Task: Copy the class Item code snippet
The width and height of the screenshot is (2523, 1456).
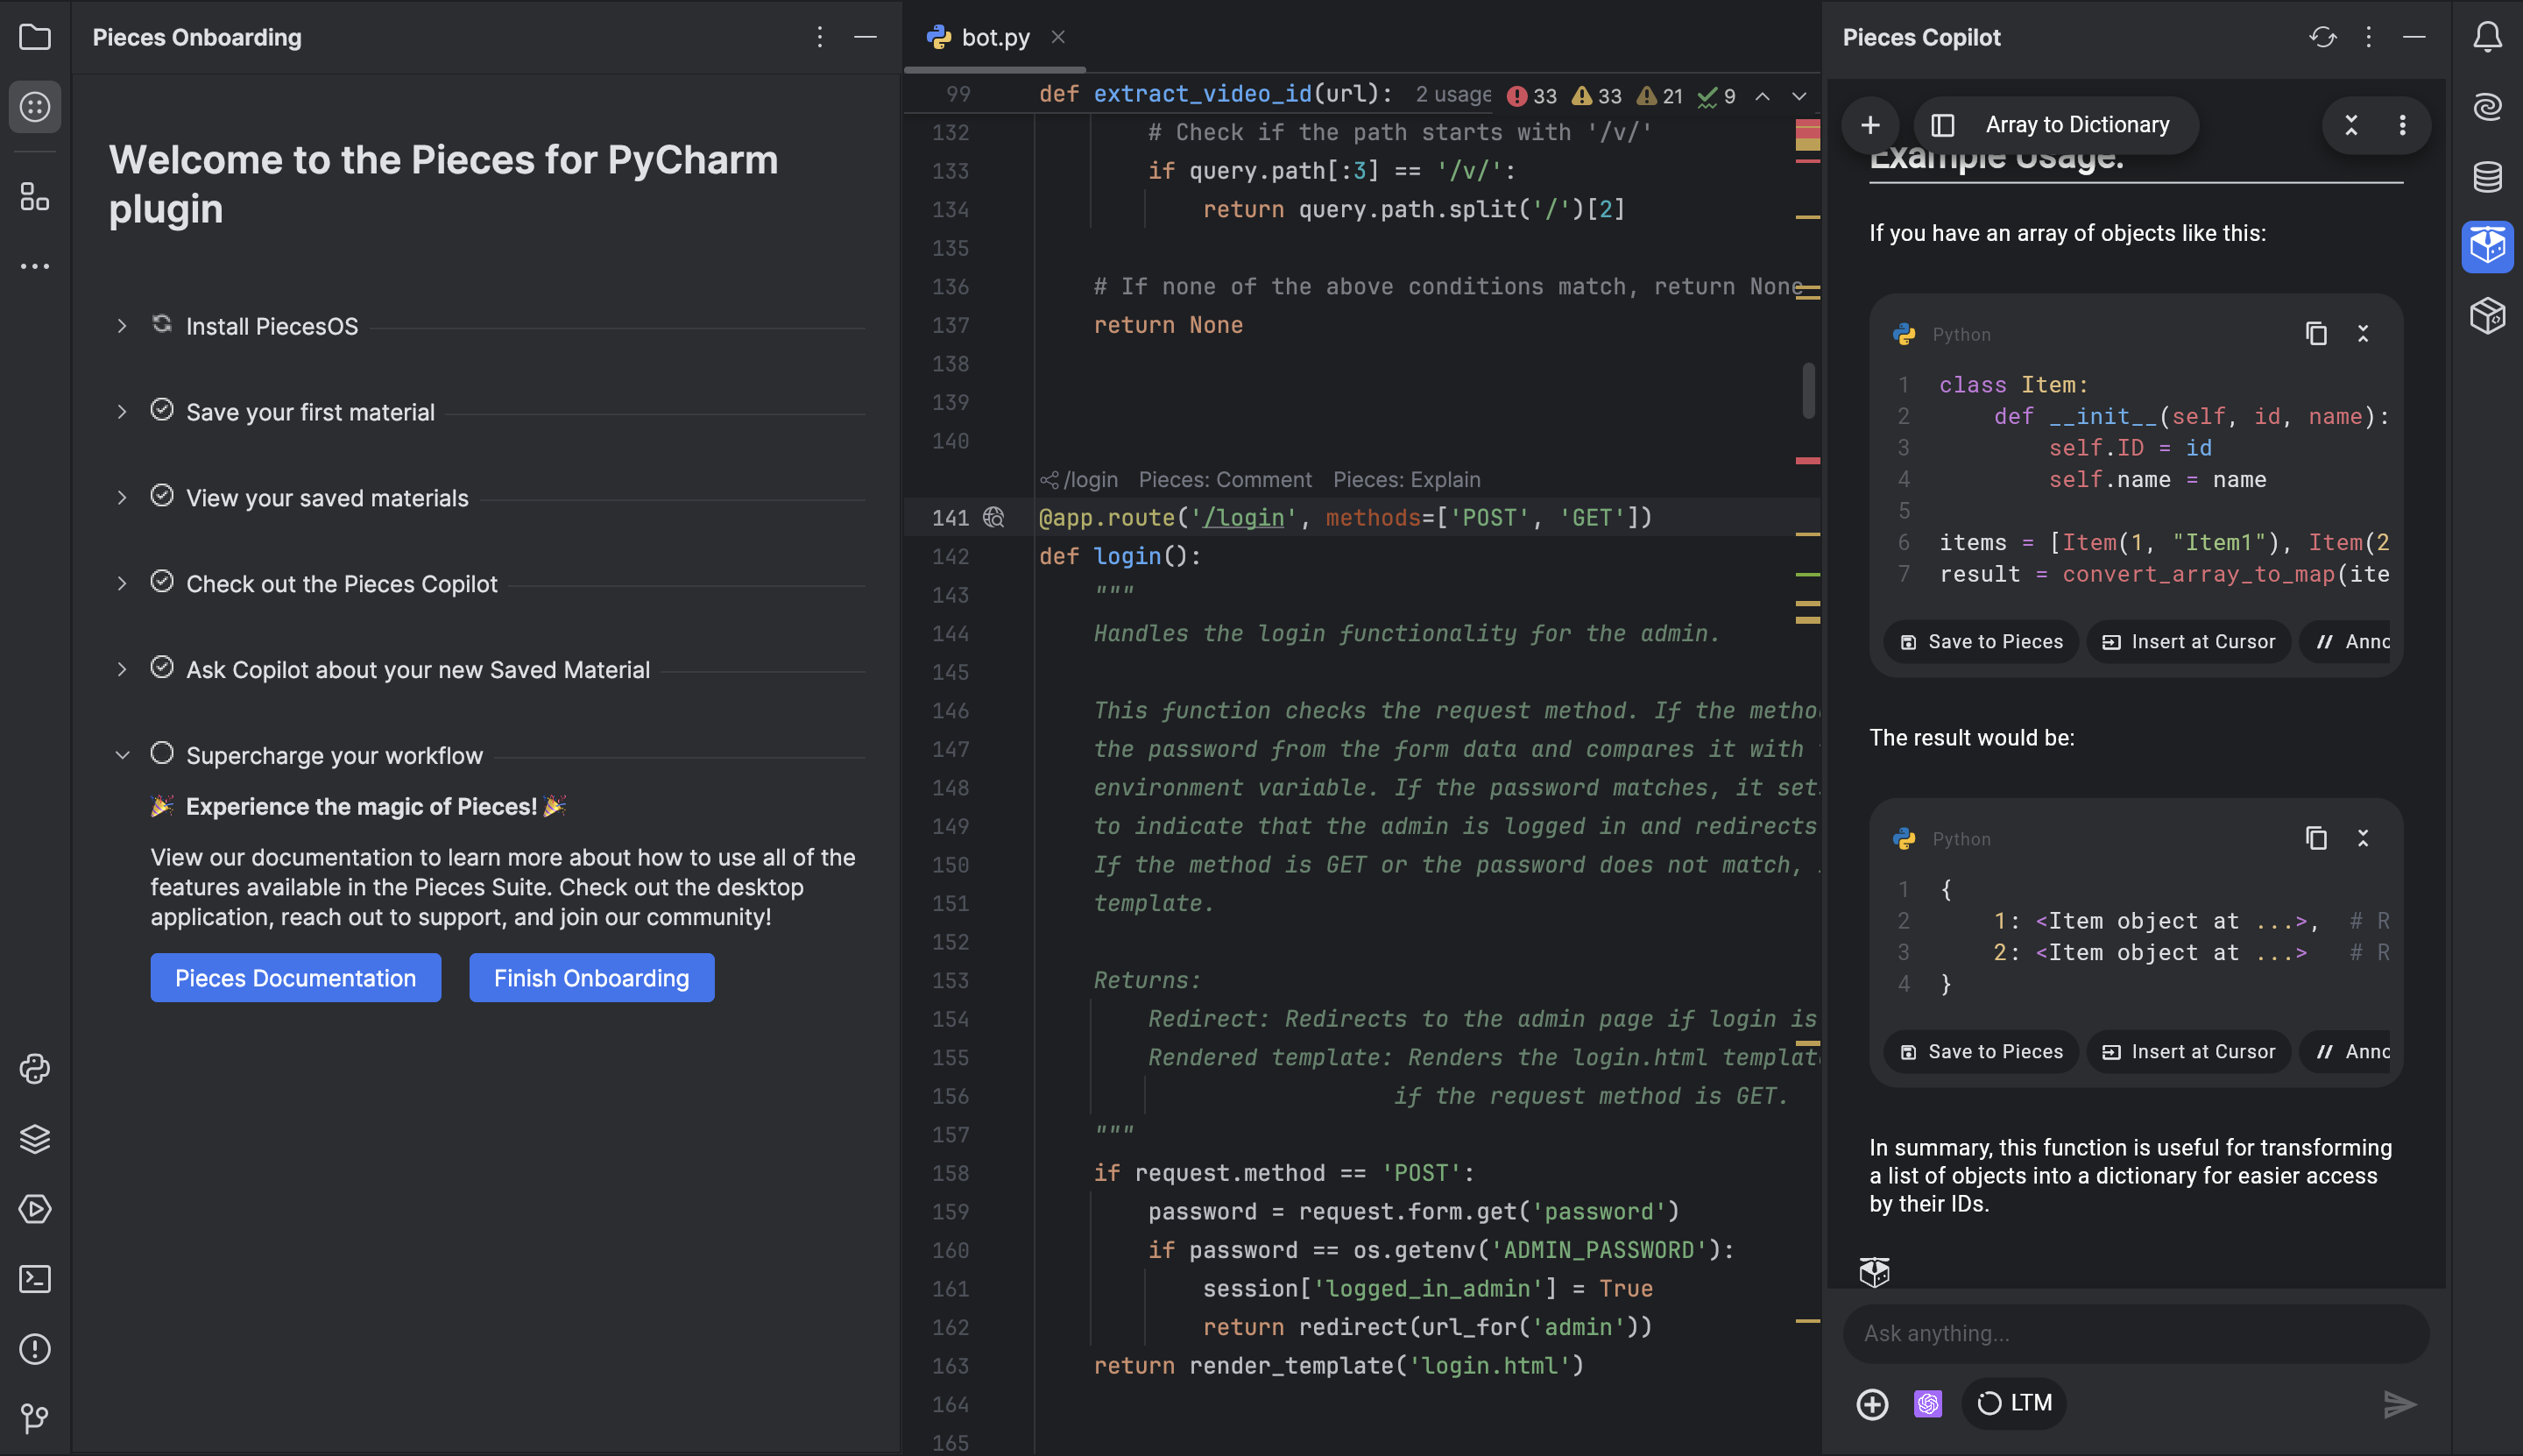Action: (2316, 334)
